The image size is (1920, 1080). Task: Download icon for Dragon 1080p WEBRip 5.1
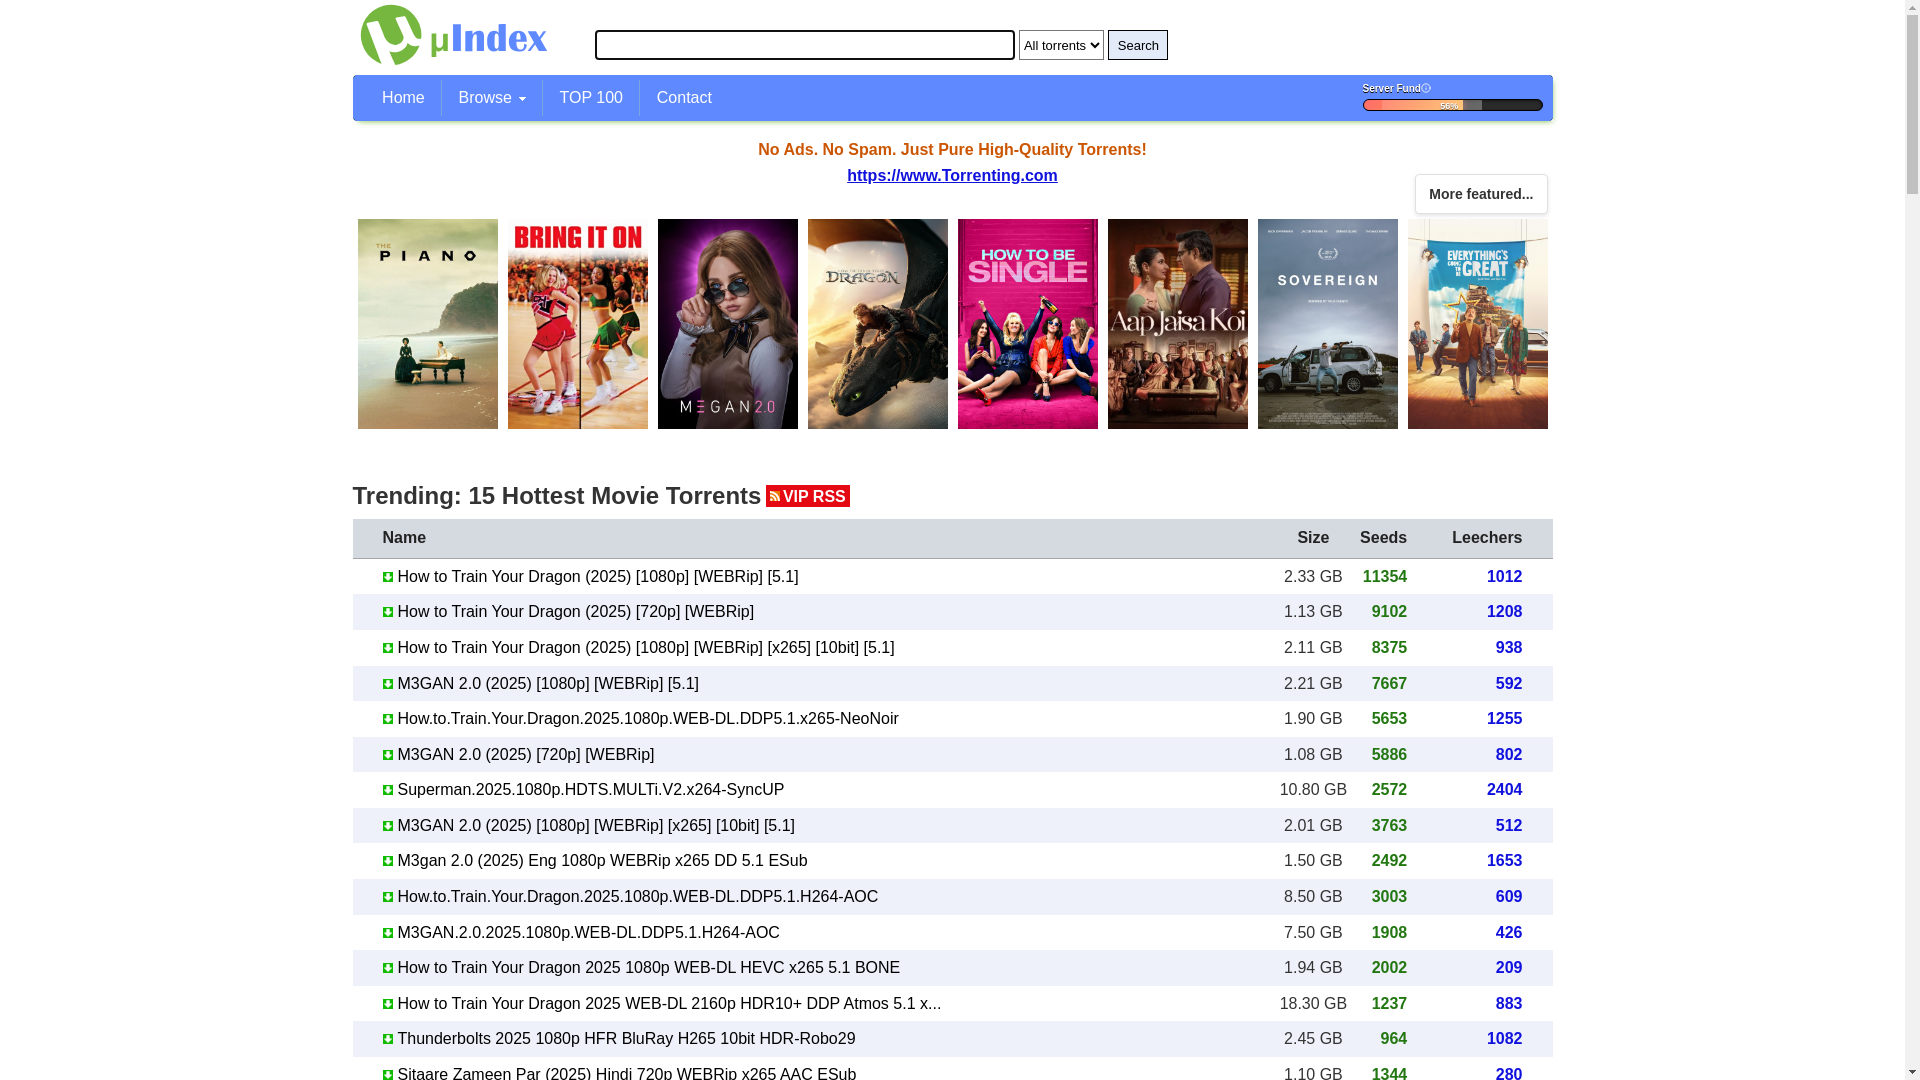388,577
